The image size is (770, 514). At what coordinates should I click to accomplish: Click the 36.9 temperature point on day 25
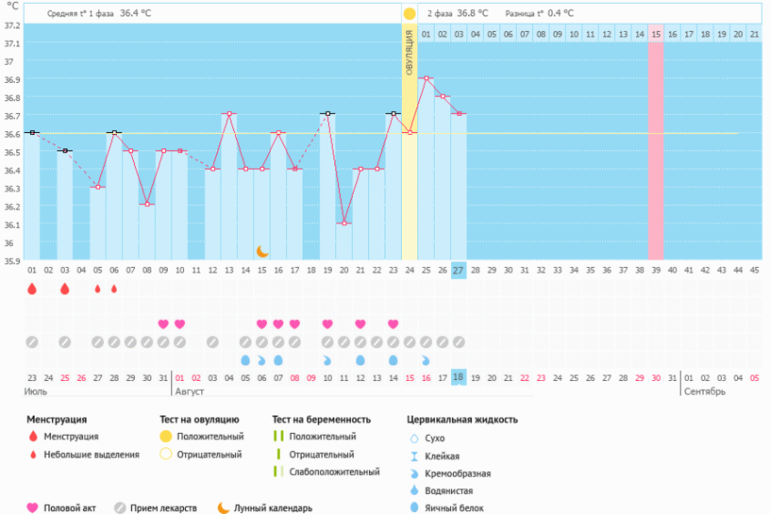(x=426, y=78)
